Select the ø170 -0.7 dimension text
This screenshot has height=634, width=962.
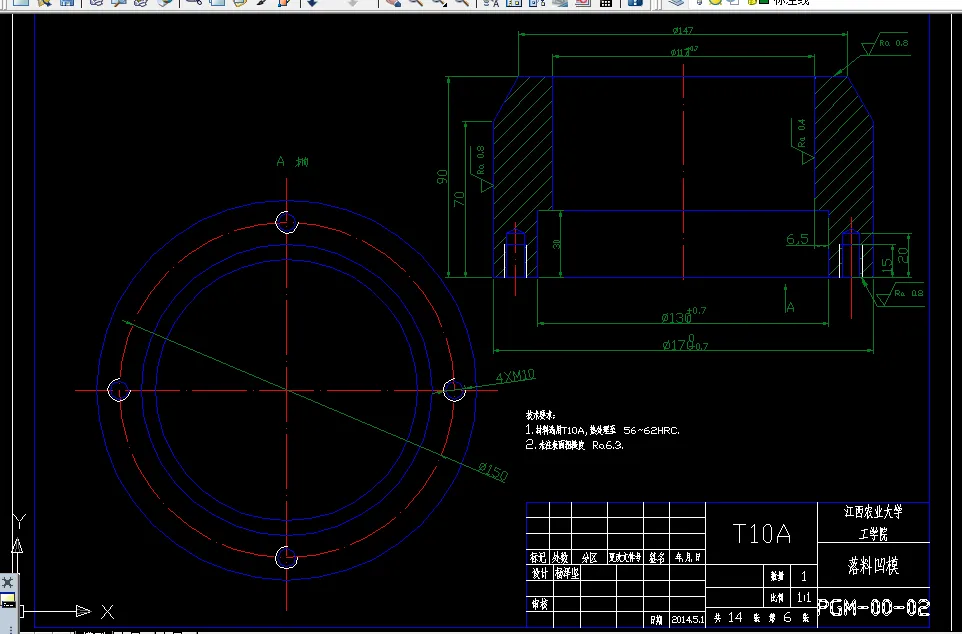[685, 344]
